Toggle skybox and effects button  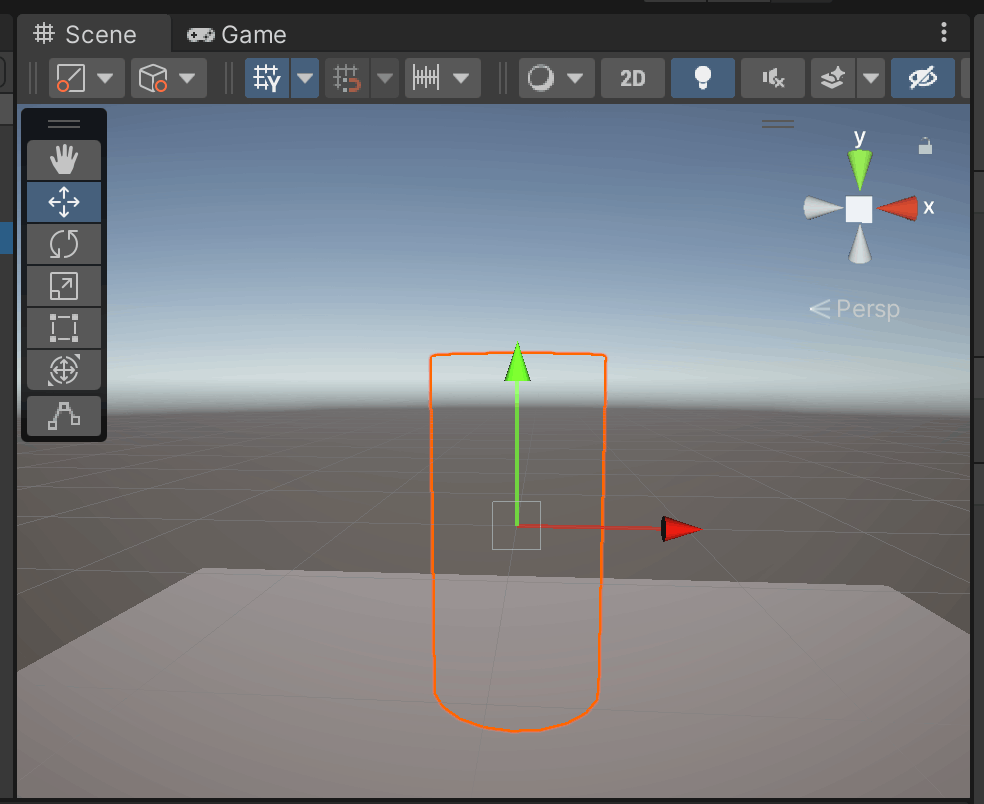pyautogui.click(x=833, y=78)
